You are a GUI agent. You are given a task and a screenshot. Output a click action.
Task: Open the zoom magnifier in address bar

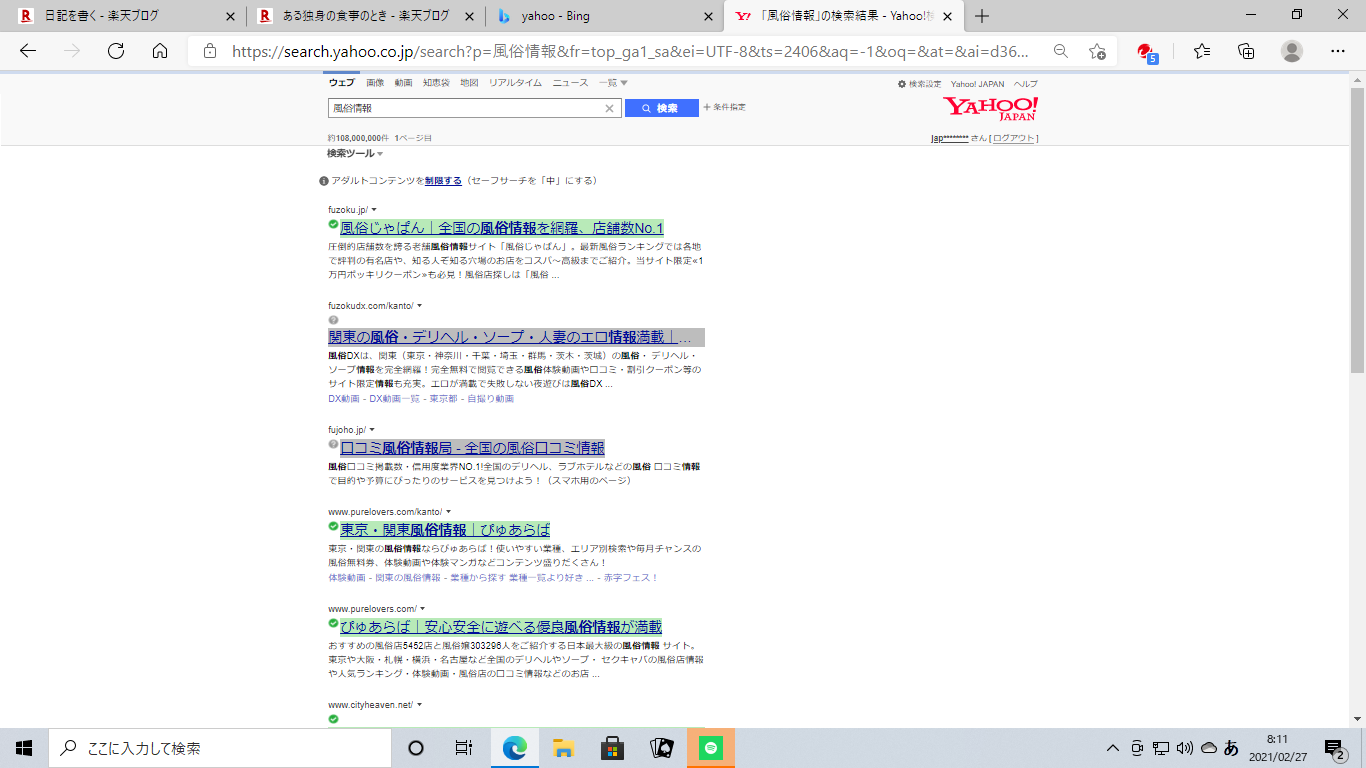click(x=1061, y=51)
